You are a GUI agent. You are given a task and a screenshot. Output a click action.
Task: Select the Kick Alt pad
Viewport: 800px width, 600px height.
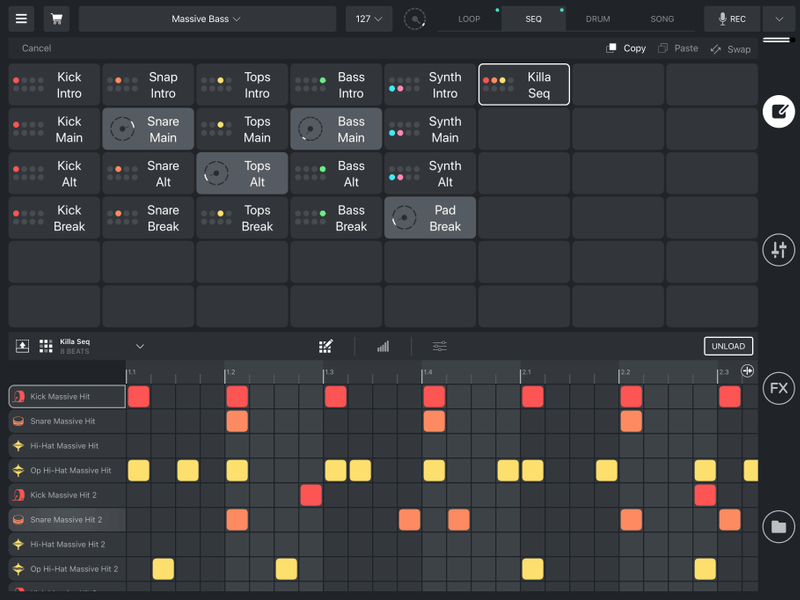point(54,173)
